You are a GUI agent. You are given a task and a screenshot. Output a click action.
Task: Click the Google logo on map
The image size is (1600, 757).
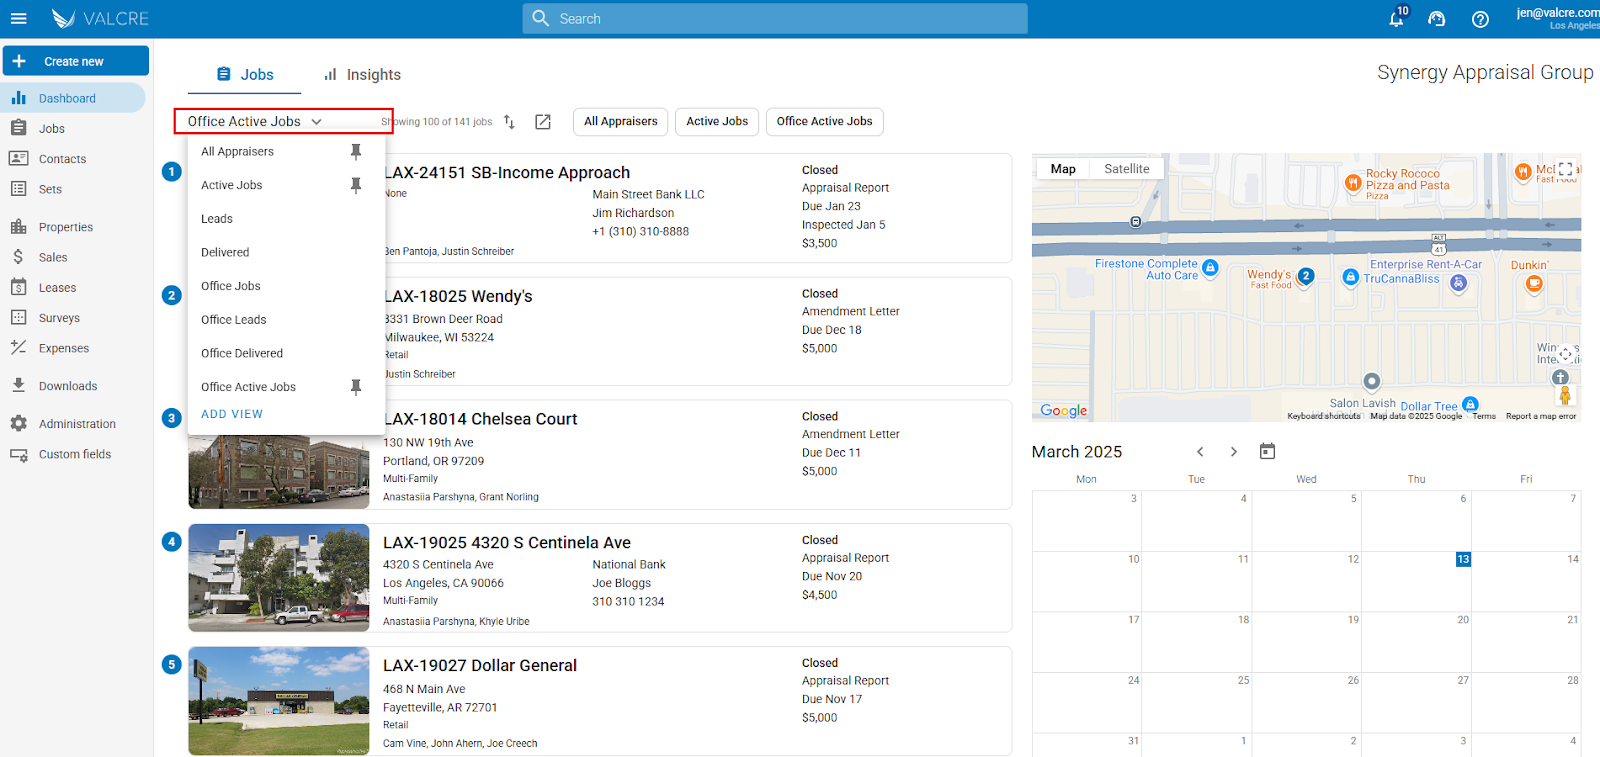click(1063, 410)
